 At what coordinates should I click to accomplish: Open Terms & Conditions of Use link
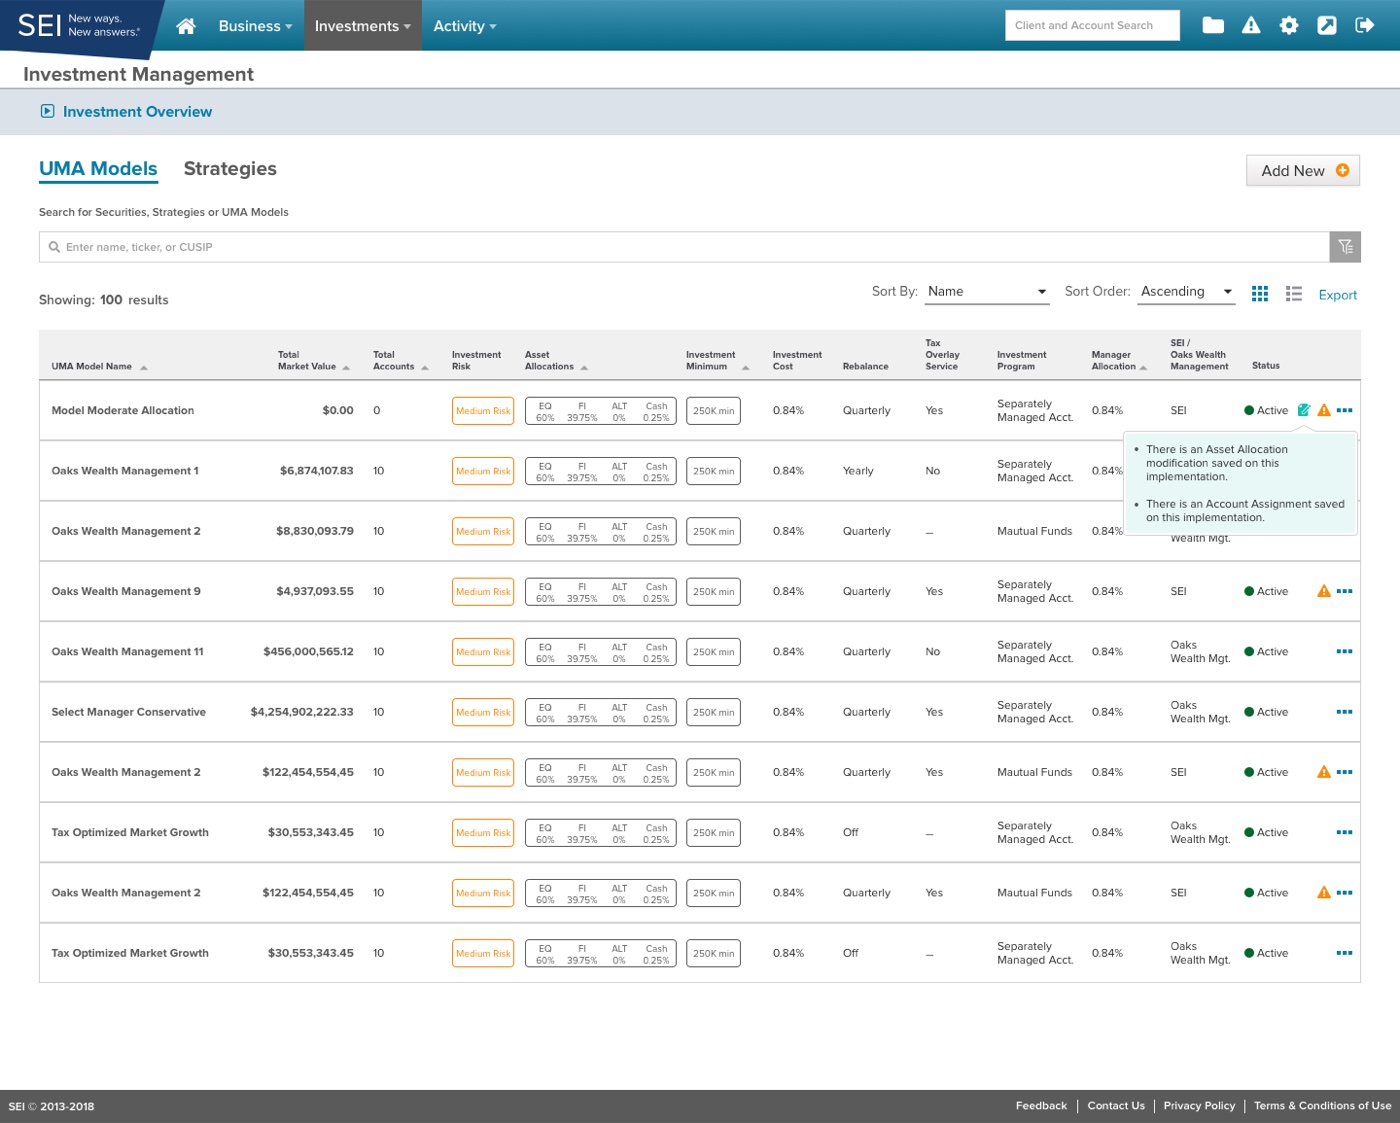click(1322, 1106)
